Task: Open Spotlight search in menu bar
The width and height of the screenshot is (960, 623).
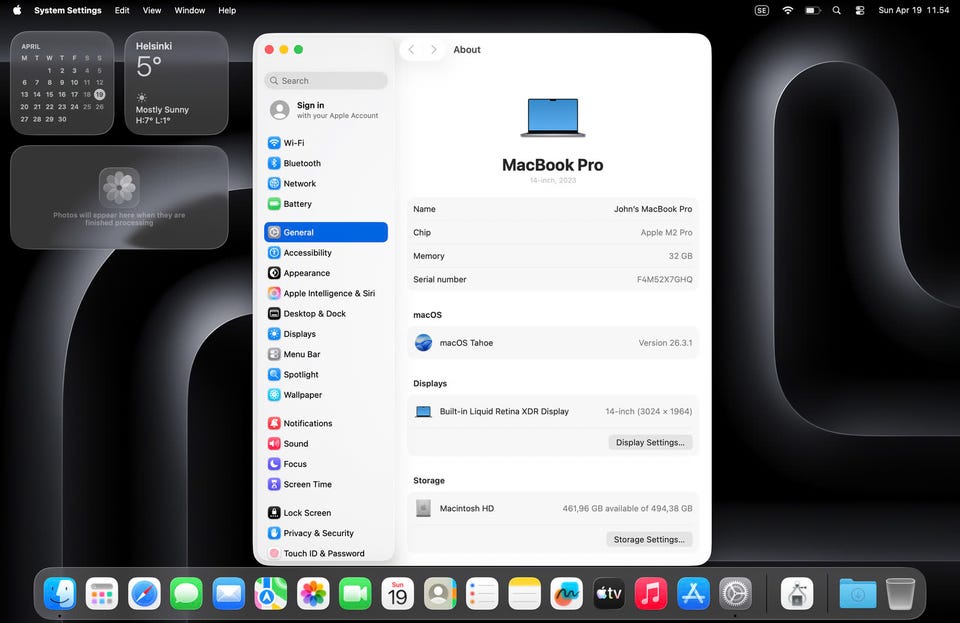Action: point(836,10)
